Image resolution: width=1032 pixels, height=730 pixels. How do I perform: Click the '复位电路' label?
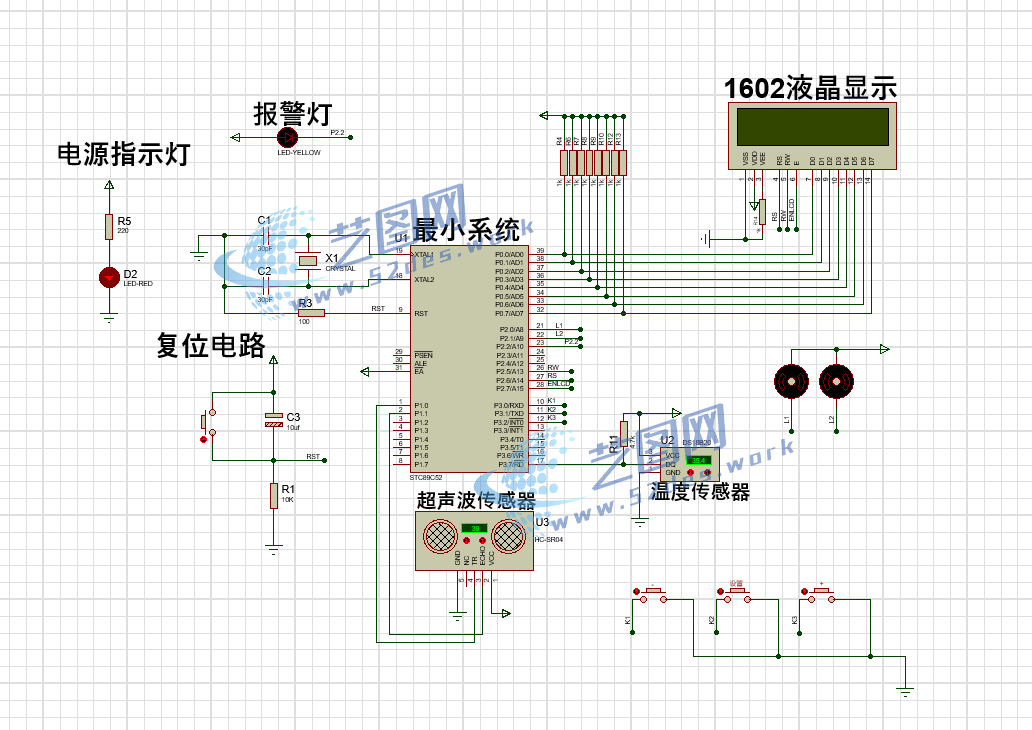click(x=211, y=346)
